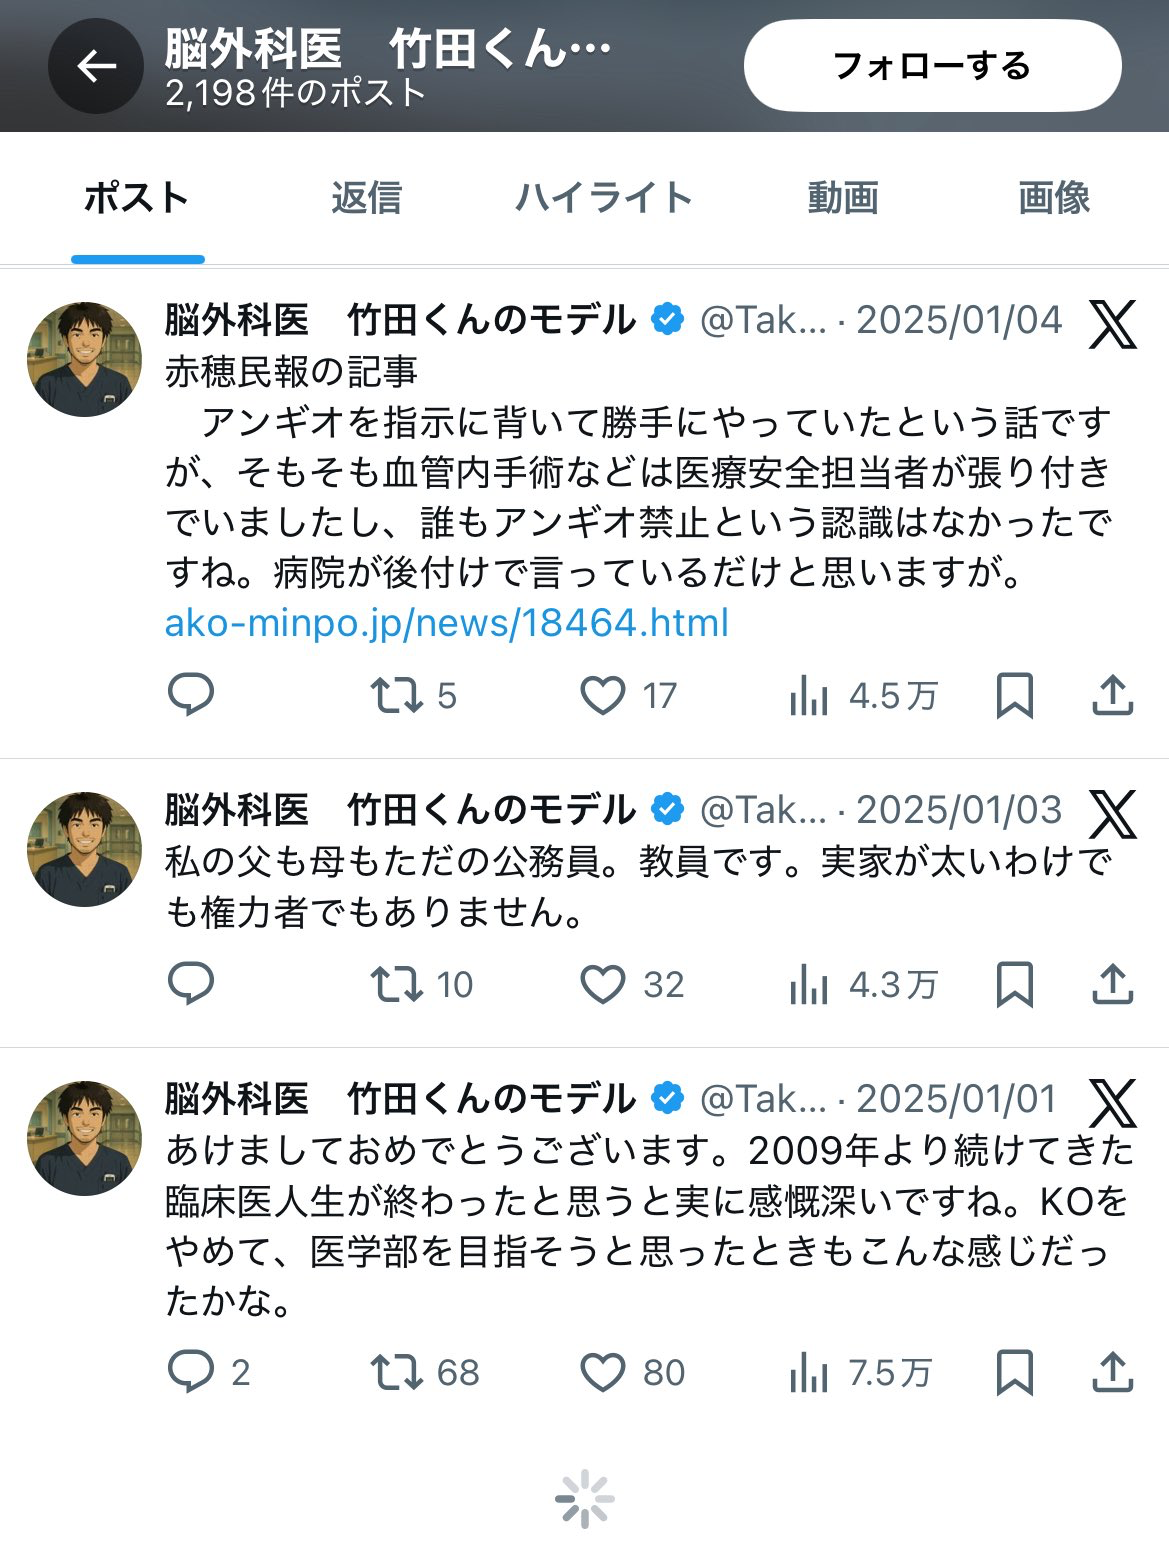Open replies on post with 2 comments
Screen dimensions: 1169x1560
point(190,1372)
